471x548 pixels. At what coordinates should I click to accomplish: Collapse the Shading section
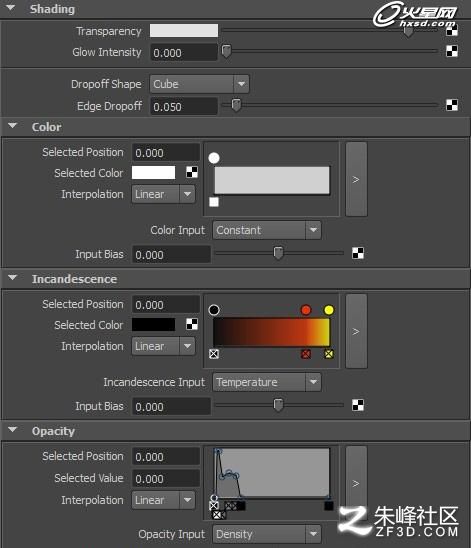click(x=11, y=8)
